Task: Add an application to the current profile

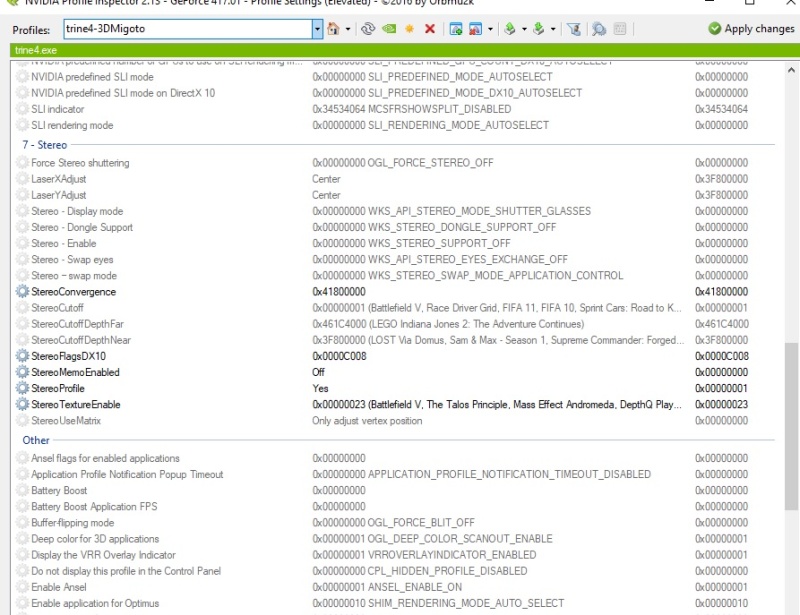Action: coord(456,29)
